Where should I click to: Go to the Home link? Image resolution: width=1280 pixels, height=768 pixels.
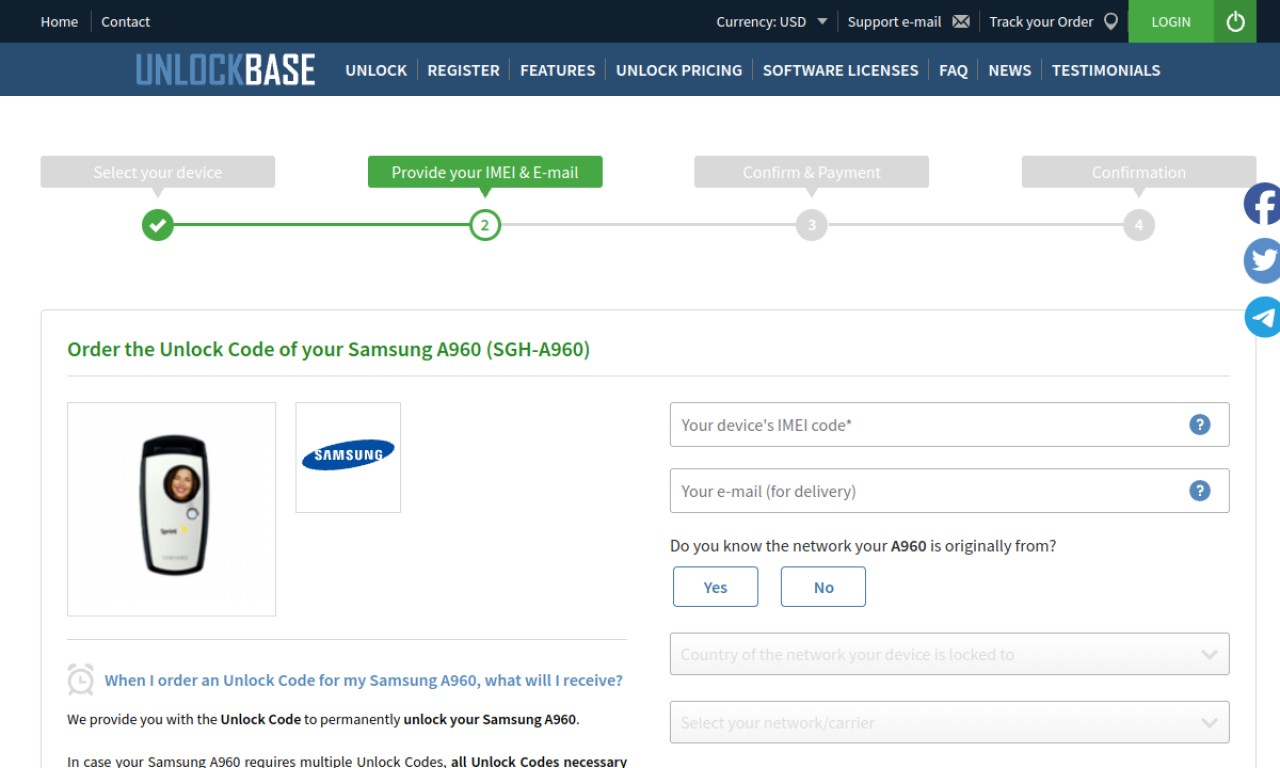pyautogui.click(x=59, y=21)
